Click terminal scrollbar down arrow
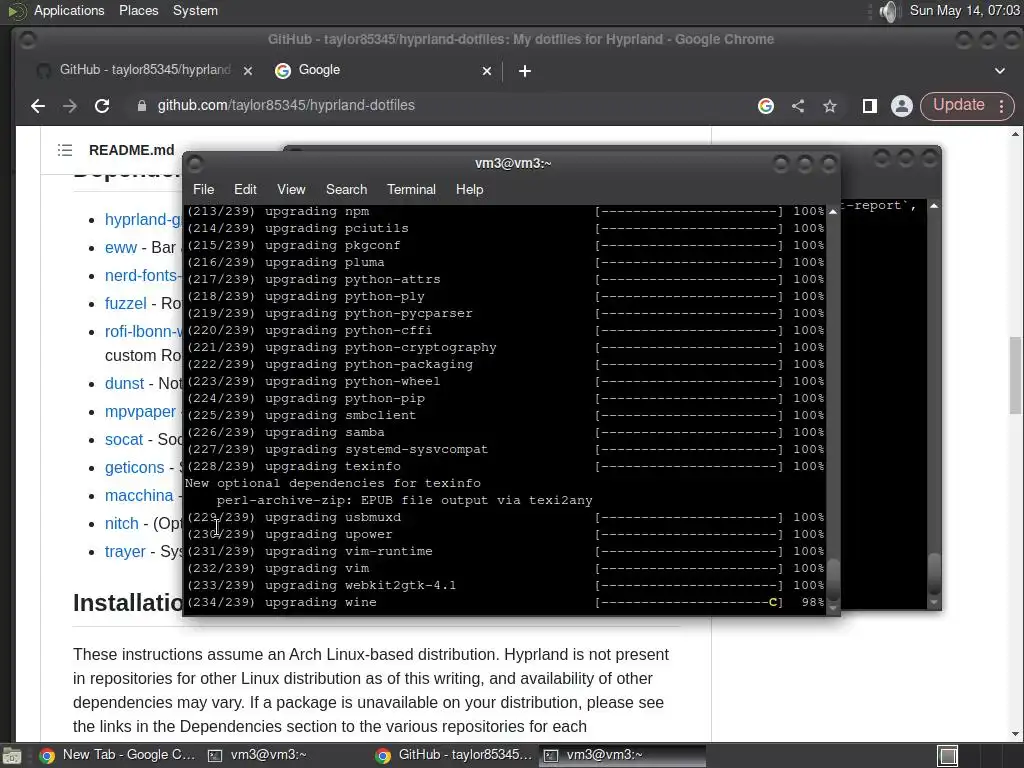1024x768 pixels. (x=833, y=608)
